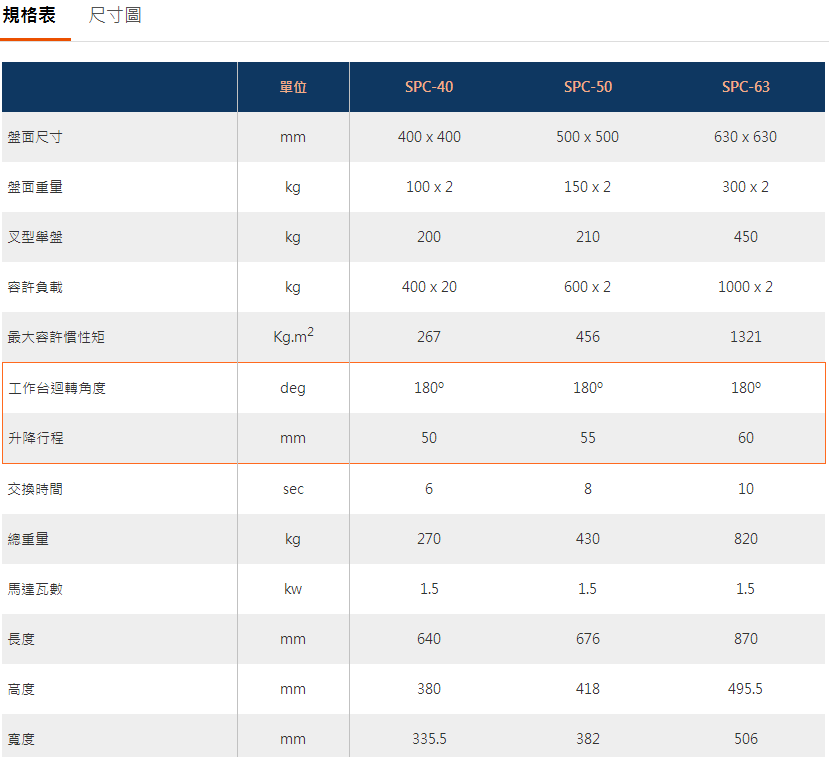Click the 495.5 height value cell
The height and width of the screenshot is (757, 829).
pos(746,689)
